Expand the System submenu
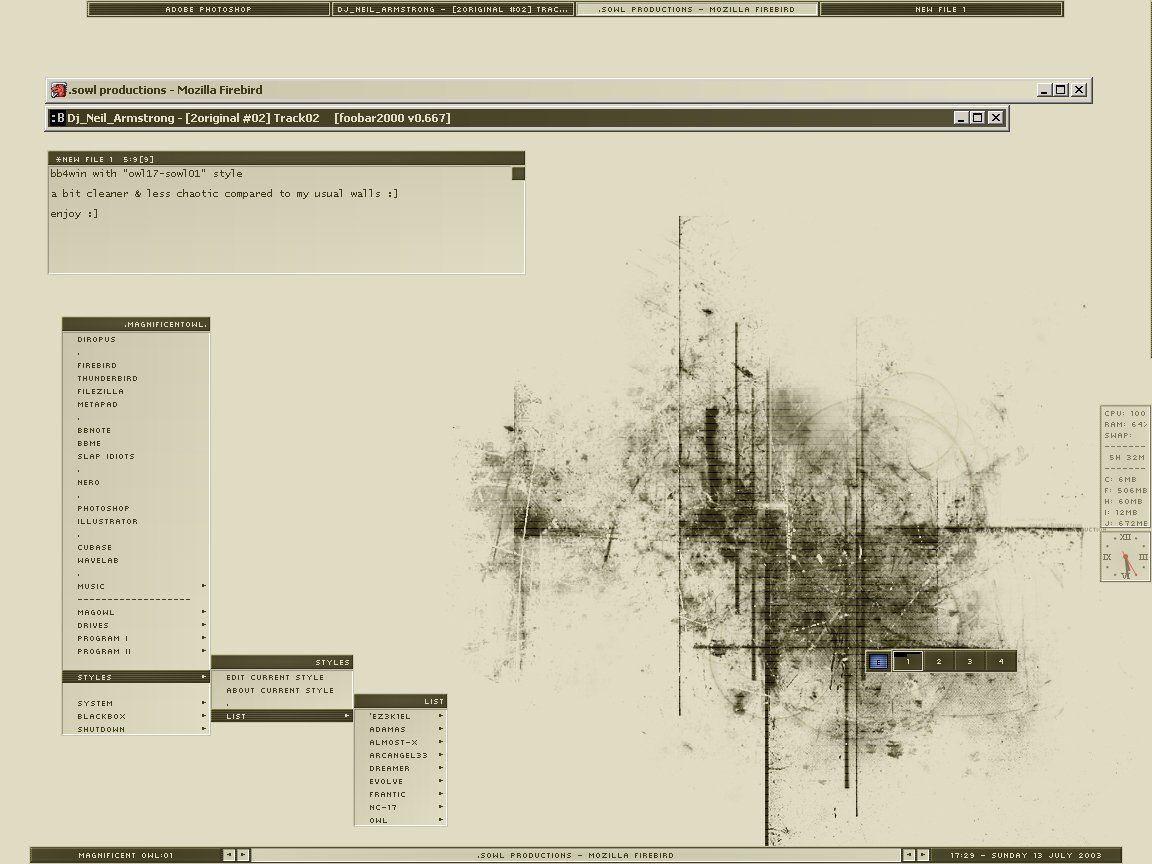 click(x=136, y=704)
